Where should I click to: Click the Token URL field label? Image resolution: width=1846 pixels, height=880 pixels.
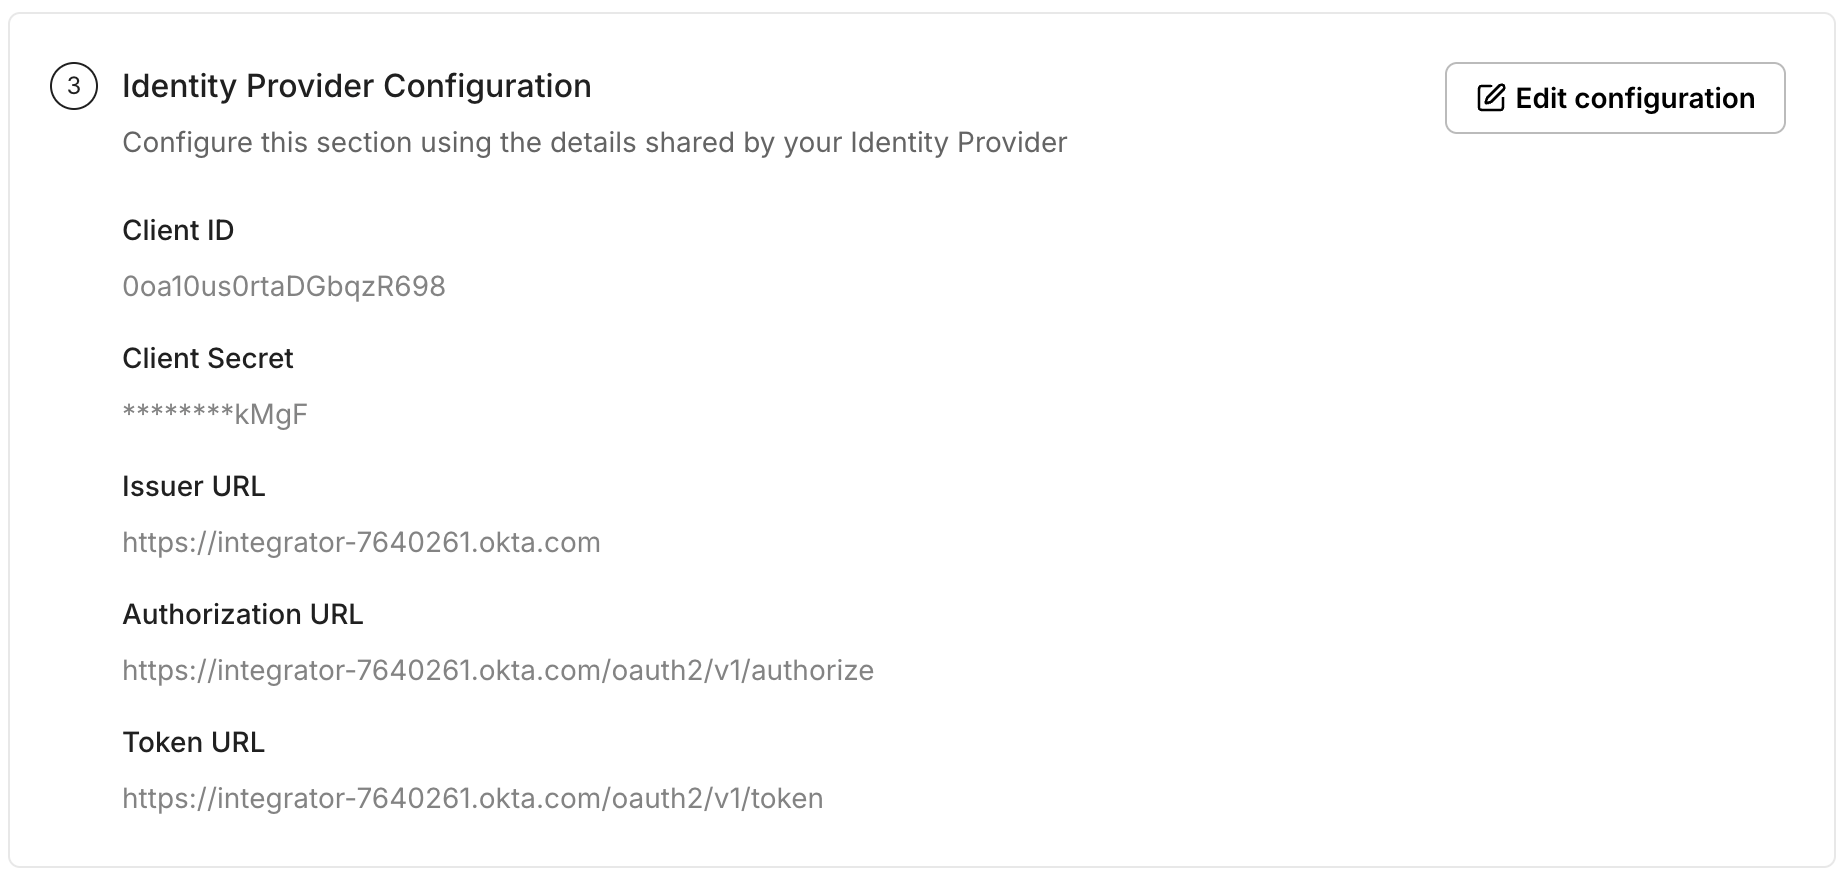coord(193,742)
